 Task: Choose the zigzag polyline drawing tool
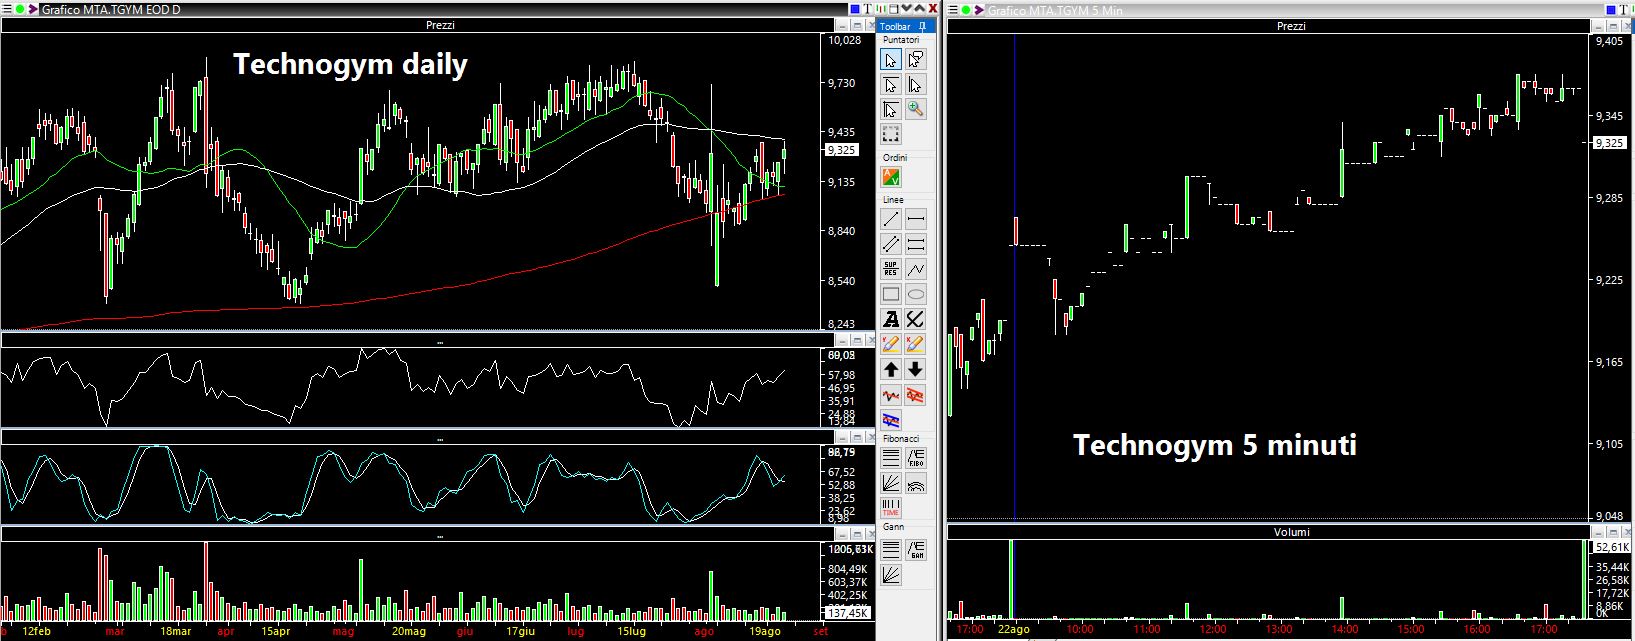[x=916, y=269]
